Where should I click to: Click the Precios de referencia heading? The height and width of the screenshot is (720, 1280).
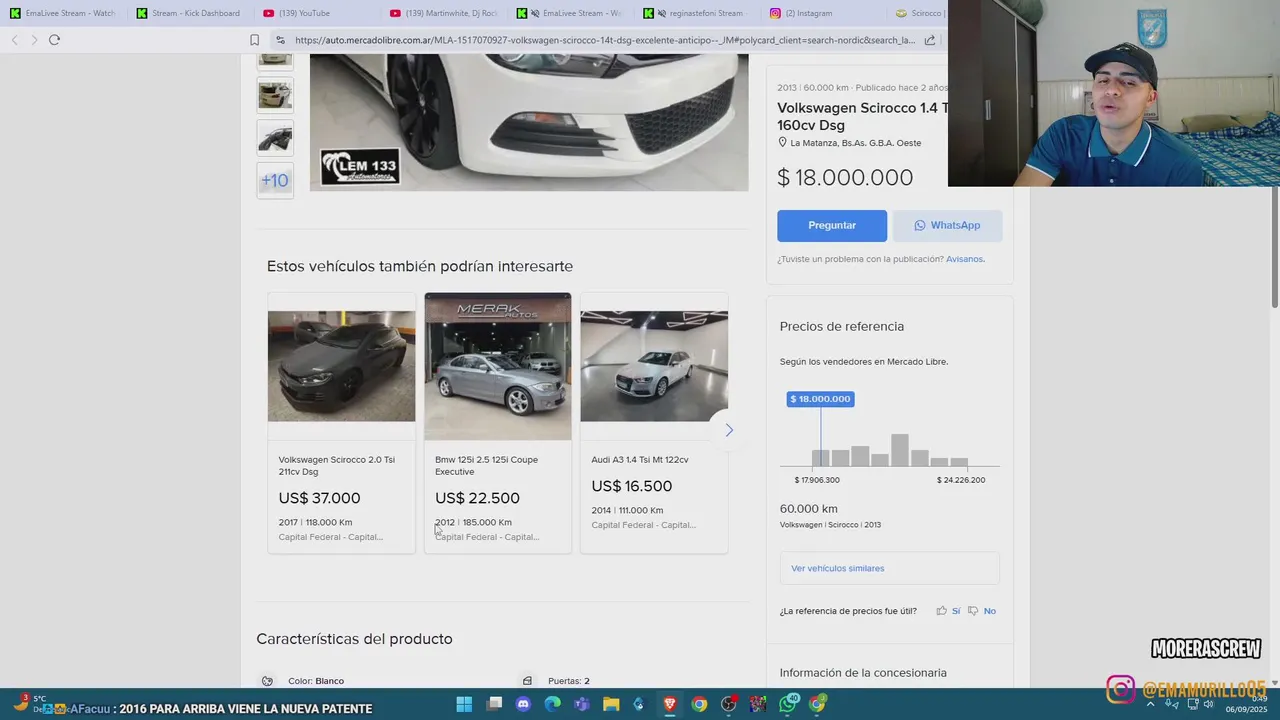(842, 327)
